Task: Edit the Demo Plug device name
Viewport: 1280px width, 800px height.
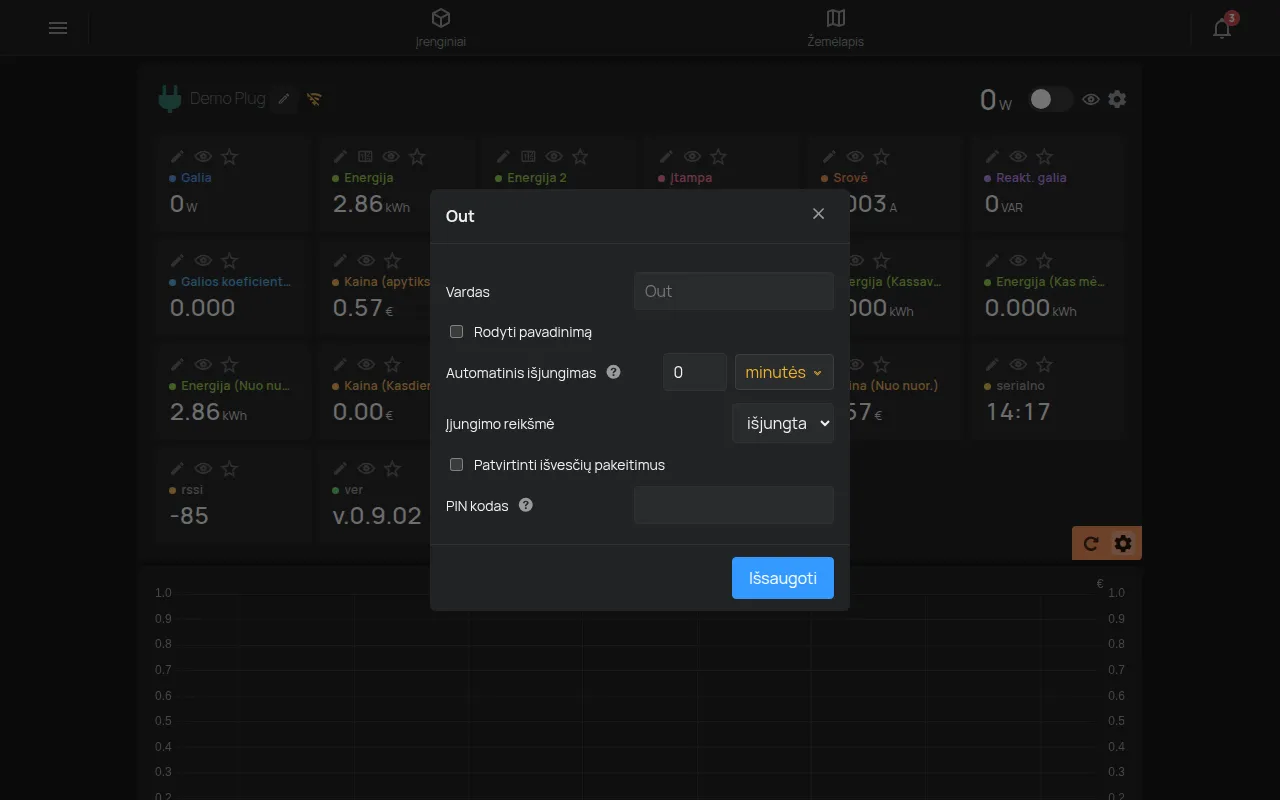Action: (284, 99)
